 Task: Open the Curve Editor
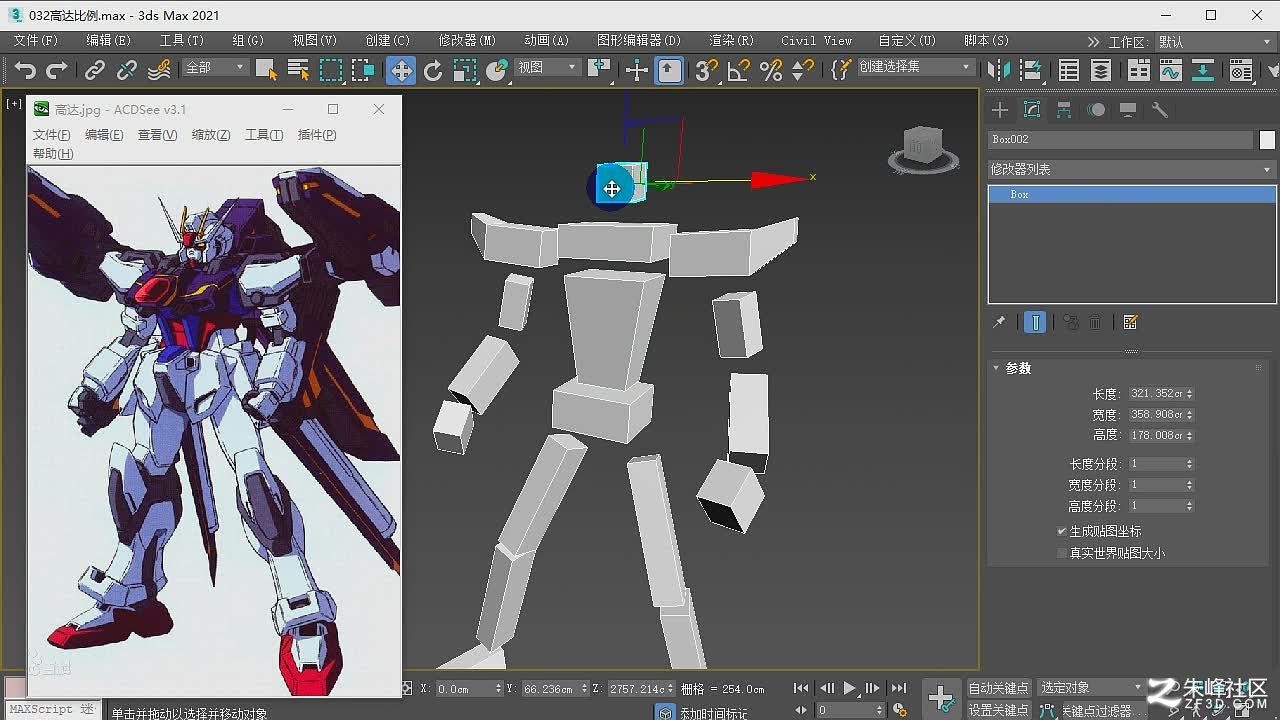pos(1171,70)
